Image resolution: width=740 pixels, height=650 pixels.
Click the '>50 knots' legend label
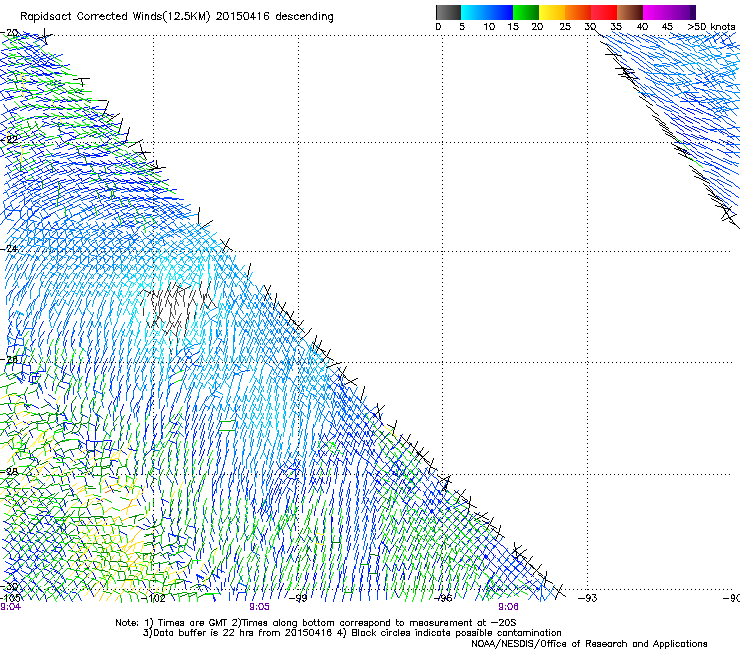coord(711,27)
